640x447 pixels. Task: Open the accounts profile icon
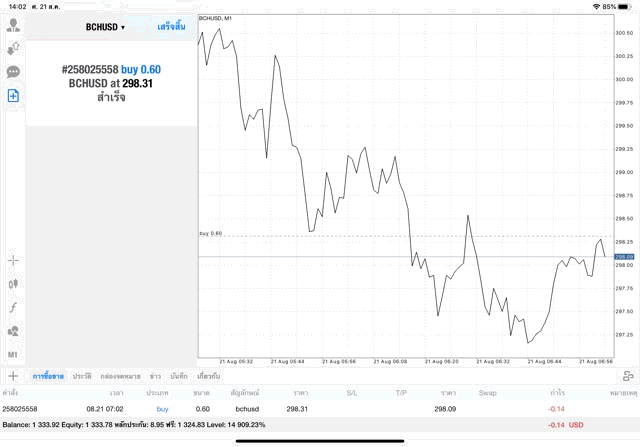coord(13,25)
